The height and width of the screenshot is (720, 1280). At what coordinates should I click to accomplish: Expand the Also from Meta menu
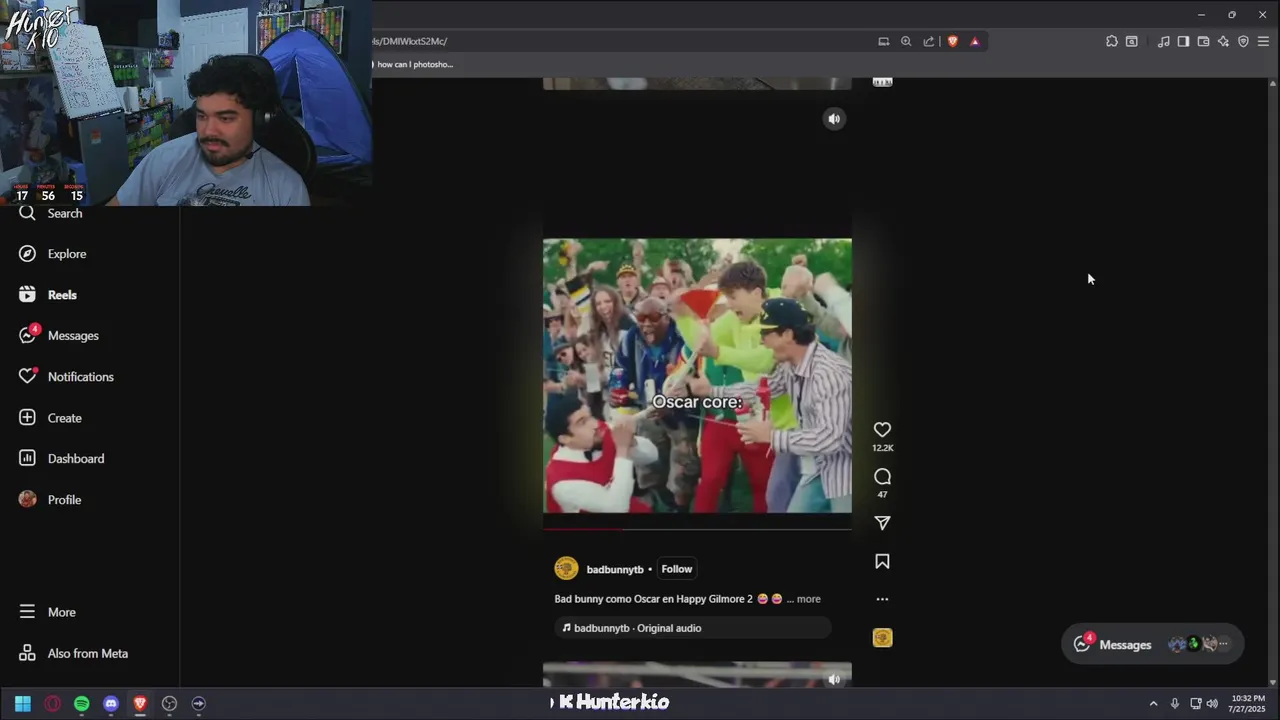[x=73, y=654]
